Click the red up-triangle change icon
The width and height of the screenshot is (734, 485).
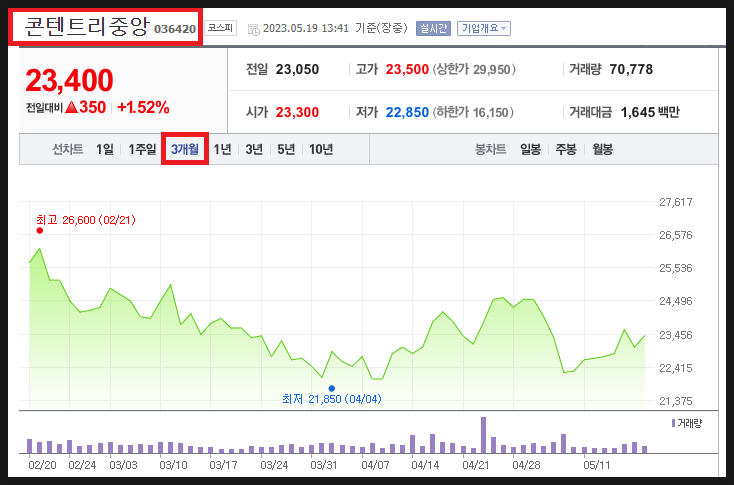[71, 108]
